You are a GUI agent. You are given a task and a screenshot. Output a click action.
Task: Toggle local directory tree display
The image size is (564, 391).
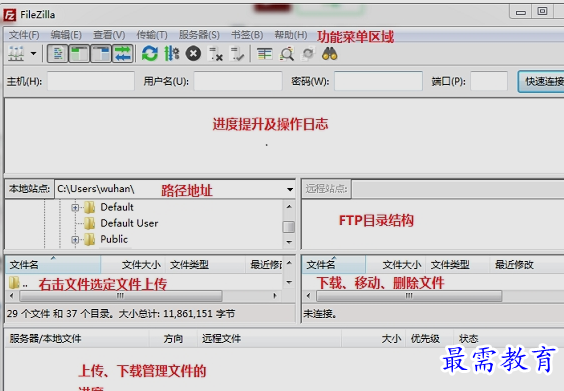click(x=79, y=54)
